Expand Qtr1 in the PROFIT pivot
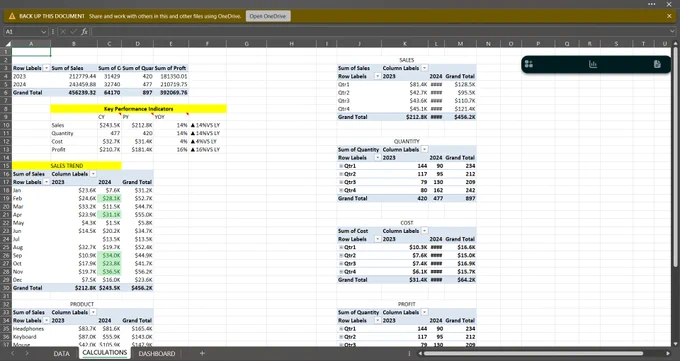680x361 pixels. tap(341, 329)
